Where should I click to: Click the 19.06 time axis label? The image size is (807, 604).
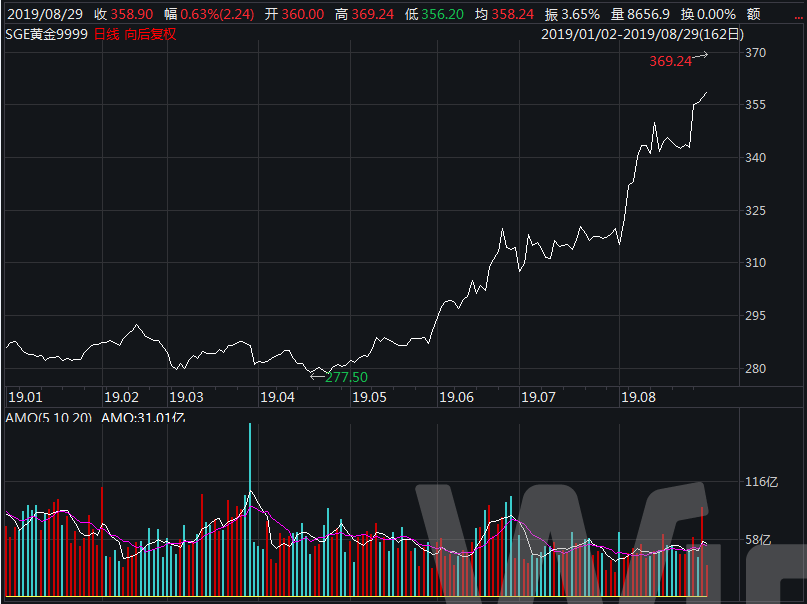pyautogui.click(x=456, y=397)
